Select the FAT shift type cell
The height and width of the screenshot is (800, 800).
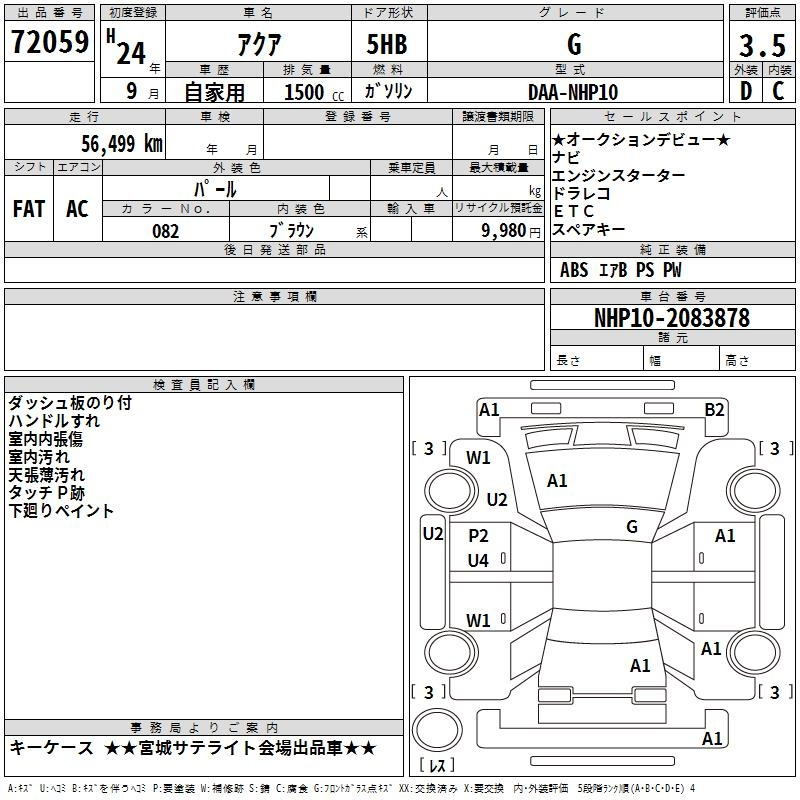tap(29, 209)
